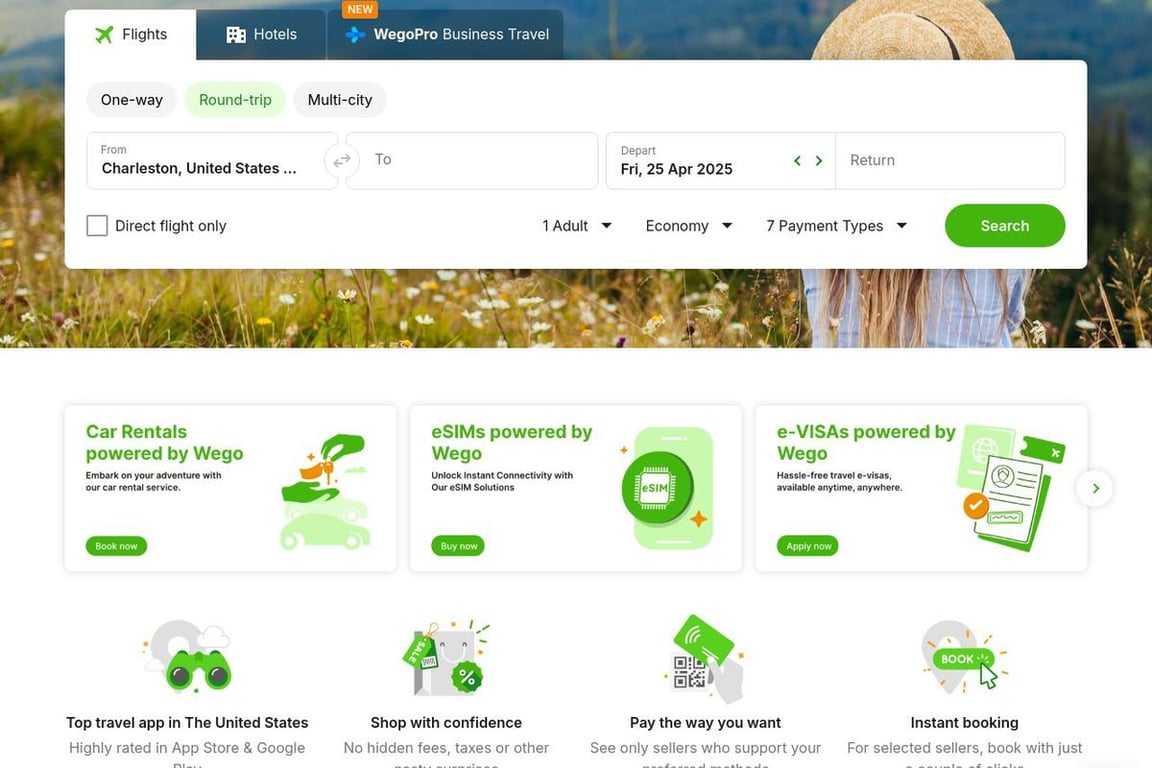This screenshot has width=1152, height=768.
Task: Click 'Hassle-free travel e-visas' description
Action: [x=839, y=481]
